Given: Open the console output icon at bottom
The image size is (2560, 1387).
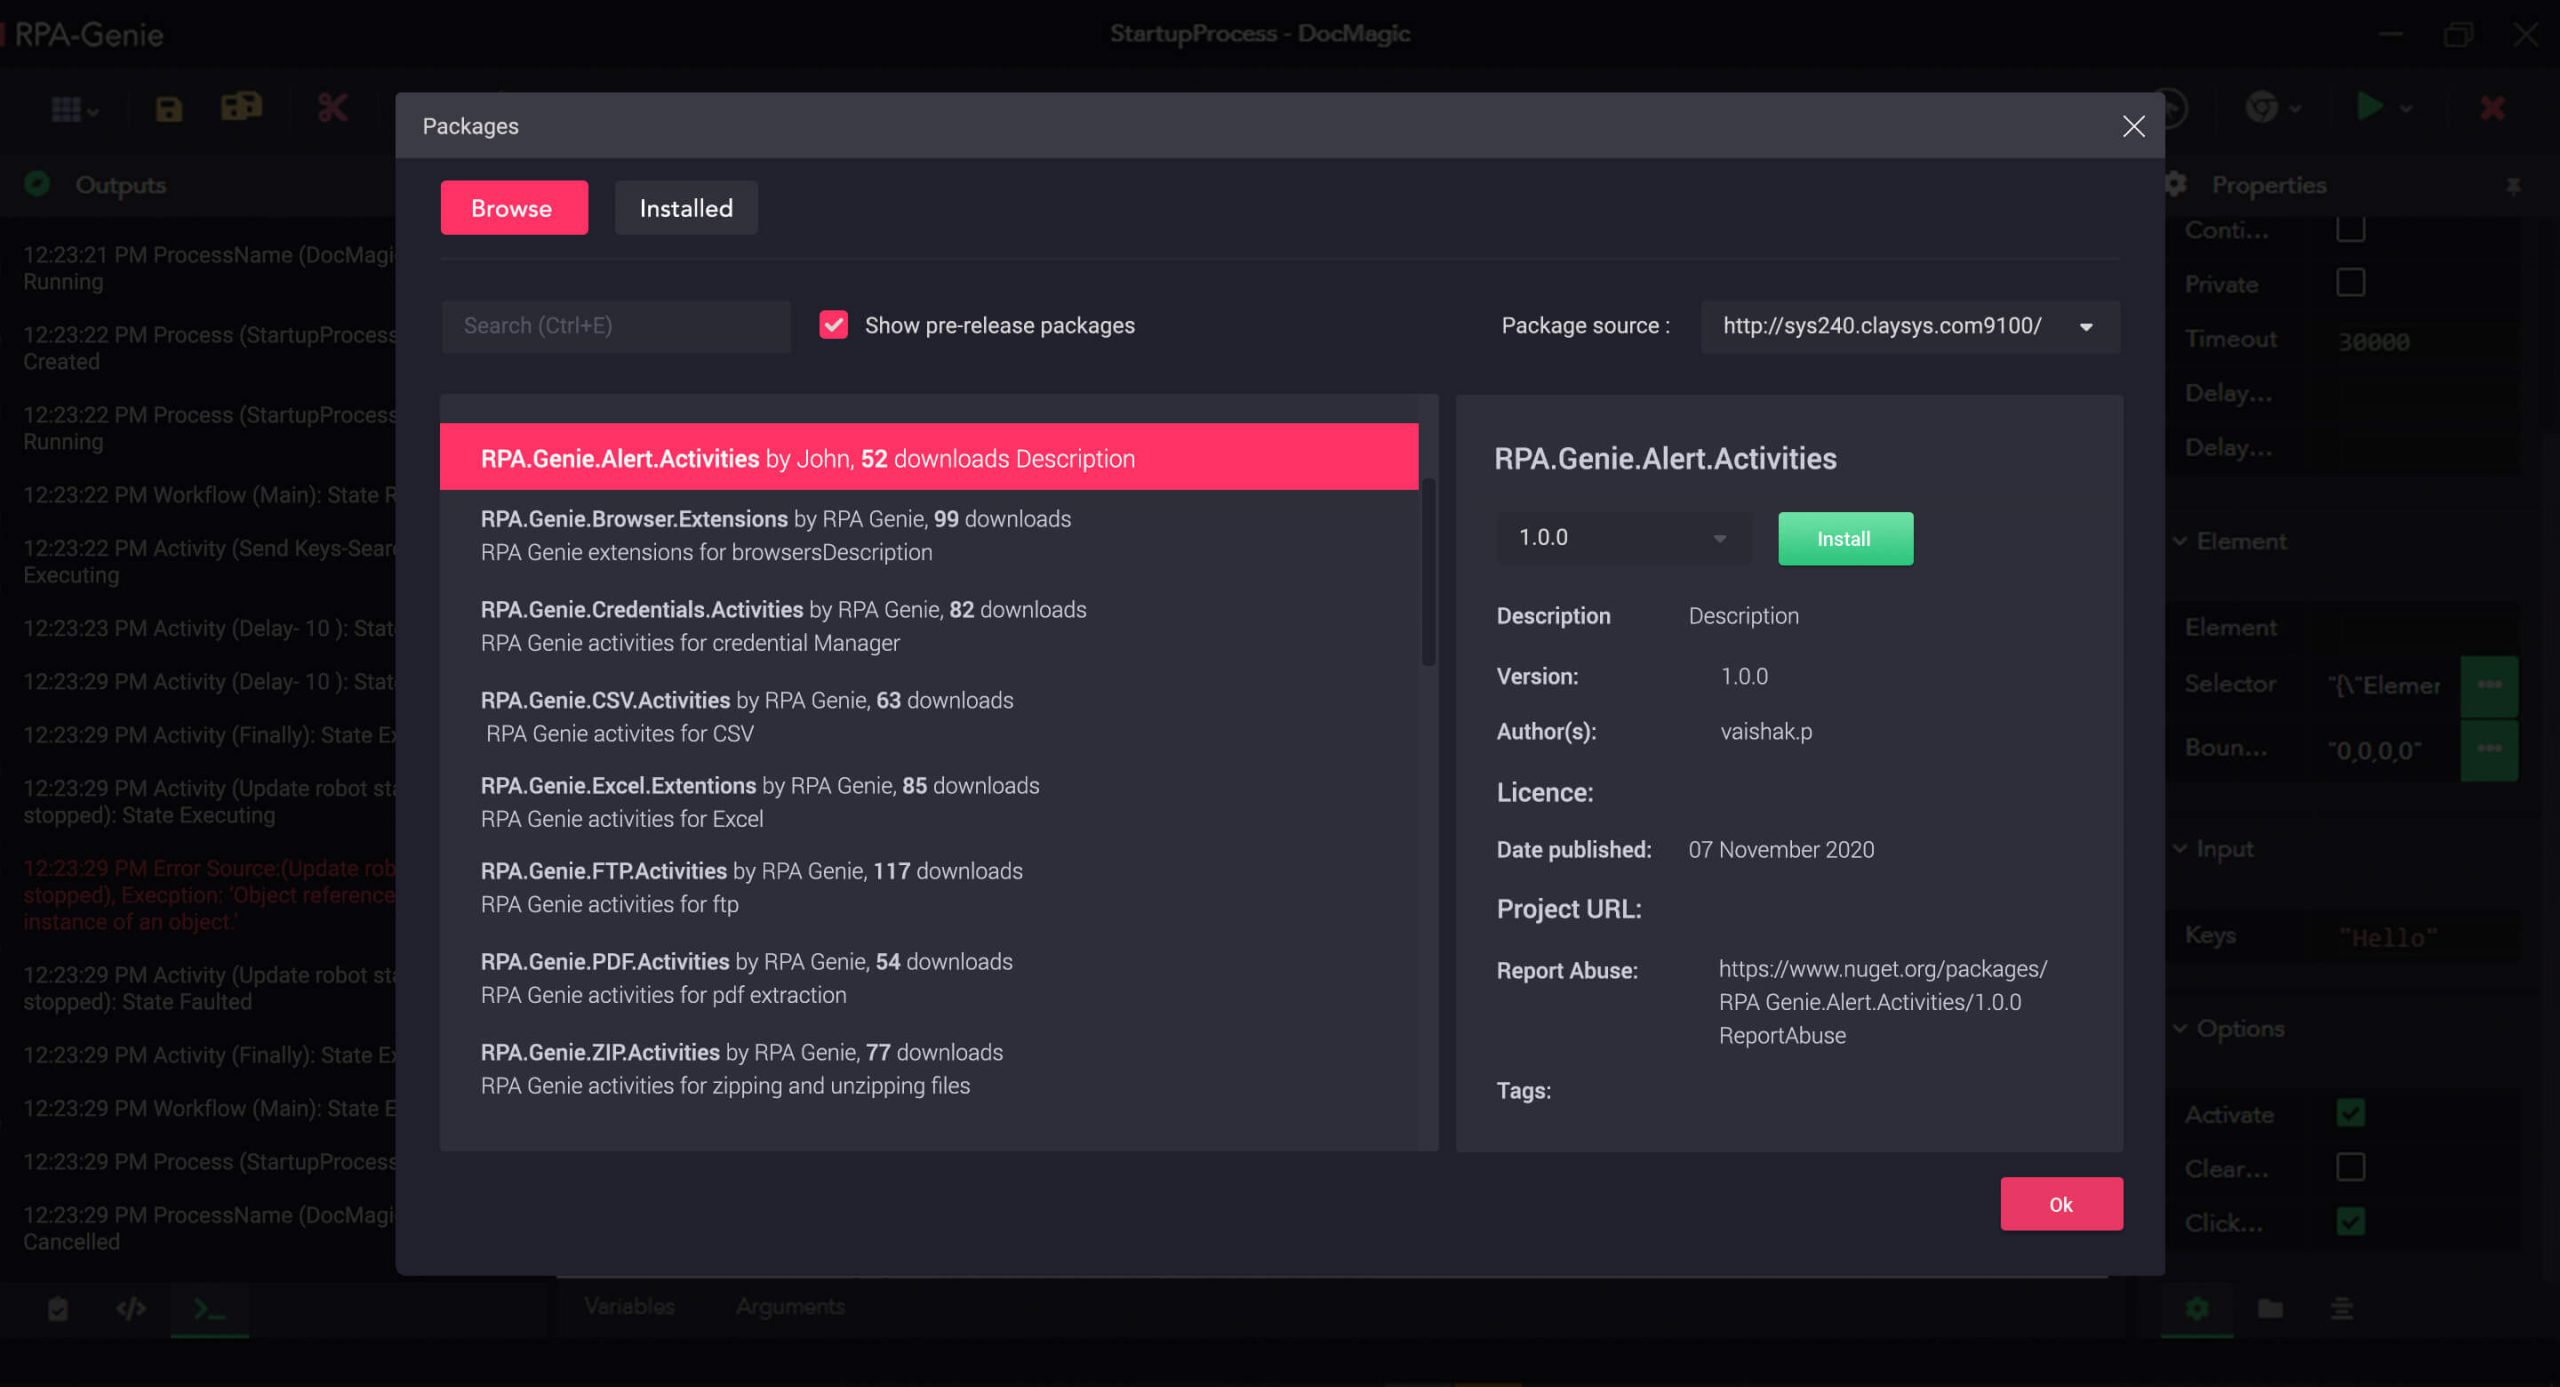Looking at the screenshot, I should click(208, 1309).
